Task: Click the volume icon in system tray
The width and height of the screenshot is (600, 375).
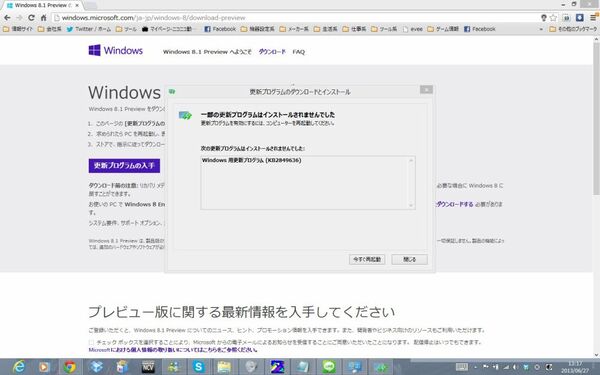Action: coord(515,367)
